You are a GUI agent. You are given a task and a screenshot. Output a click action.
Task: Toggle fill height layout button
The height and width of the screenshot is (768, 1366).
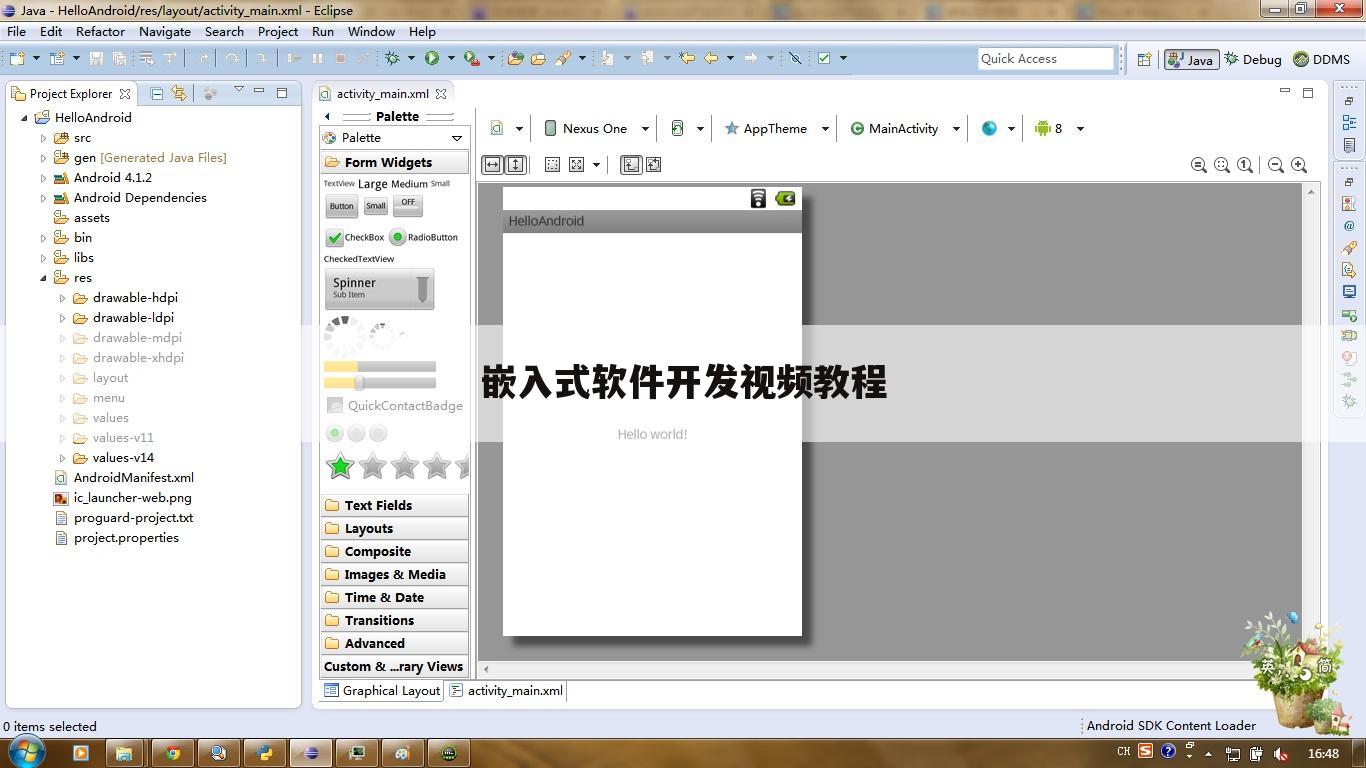(x=515, y=165)
